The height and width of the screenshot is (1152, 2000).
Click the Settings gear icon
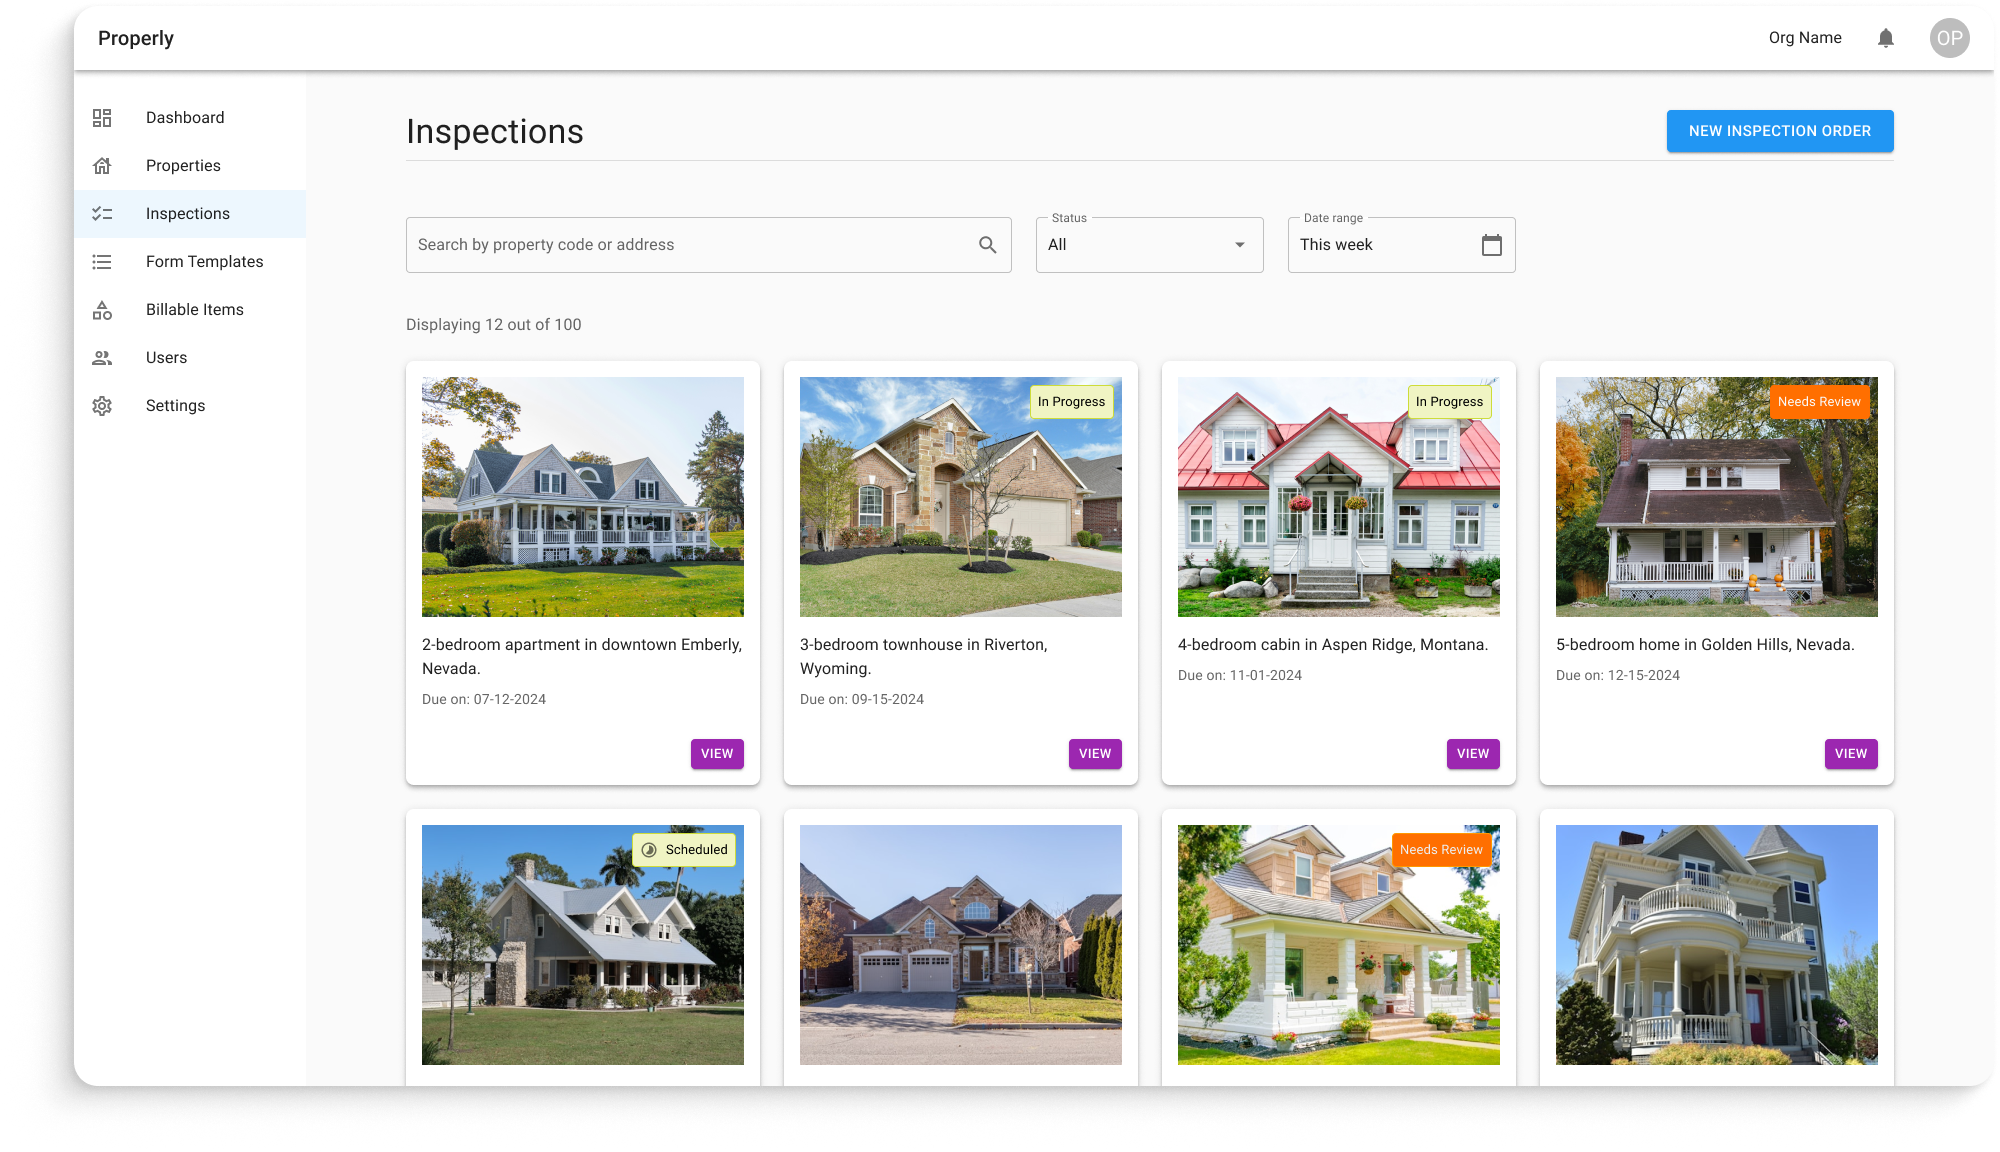[x=102, y=406]
